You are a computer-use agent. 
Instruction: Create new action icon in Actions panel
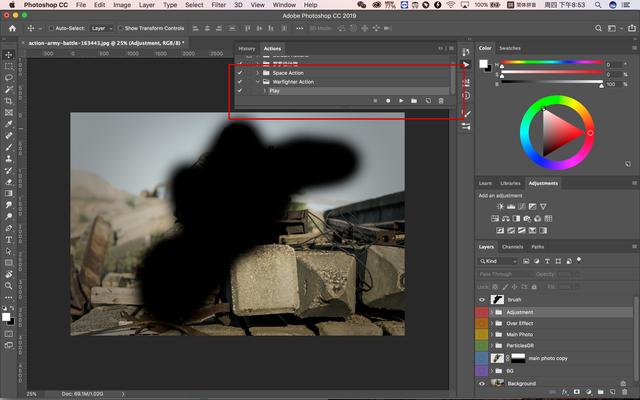coord(428,101)
